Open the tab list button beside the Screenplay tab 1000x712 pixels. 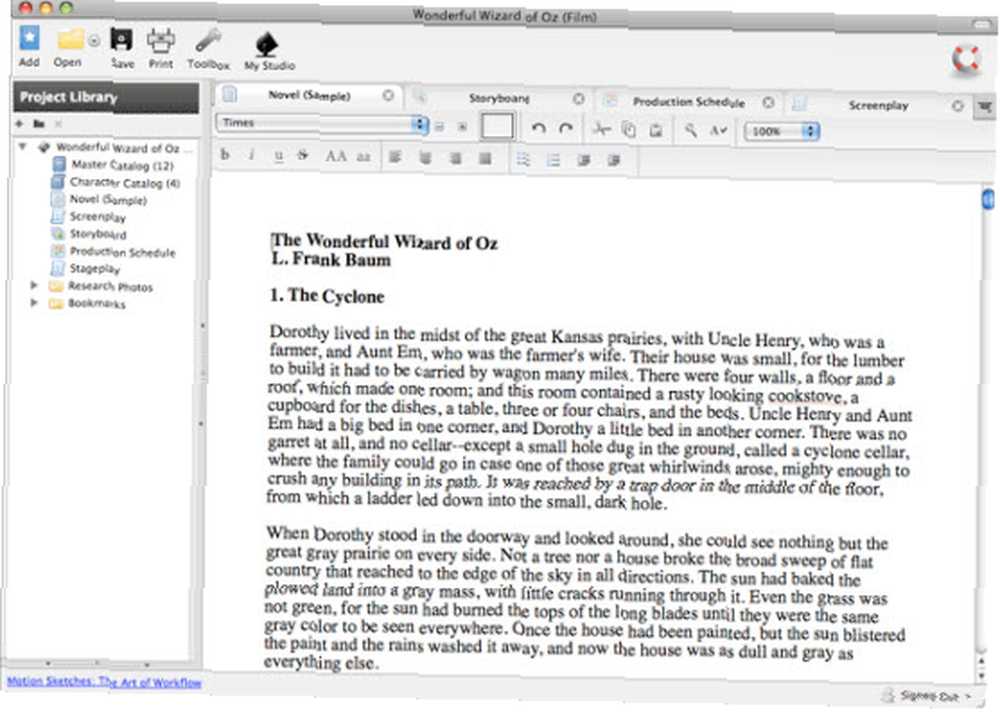coord(985,107)
